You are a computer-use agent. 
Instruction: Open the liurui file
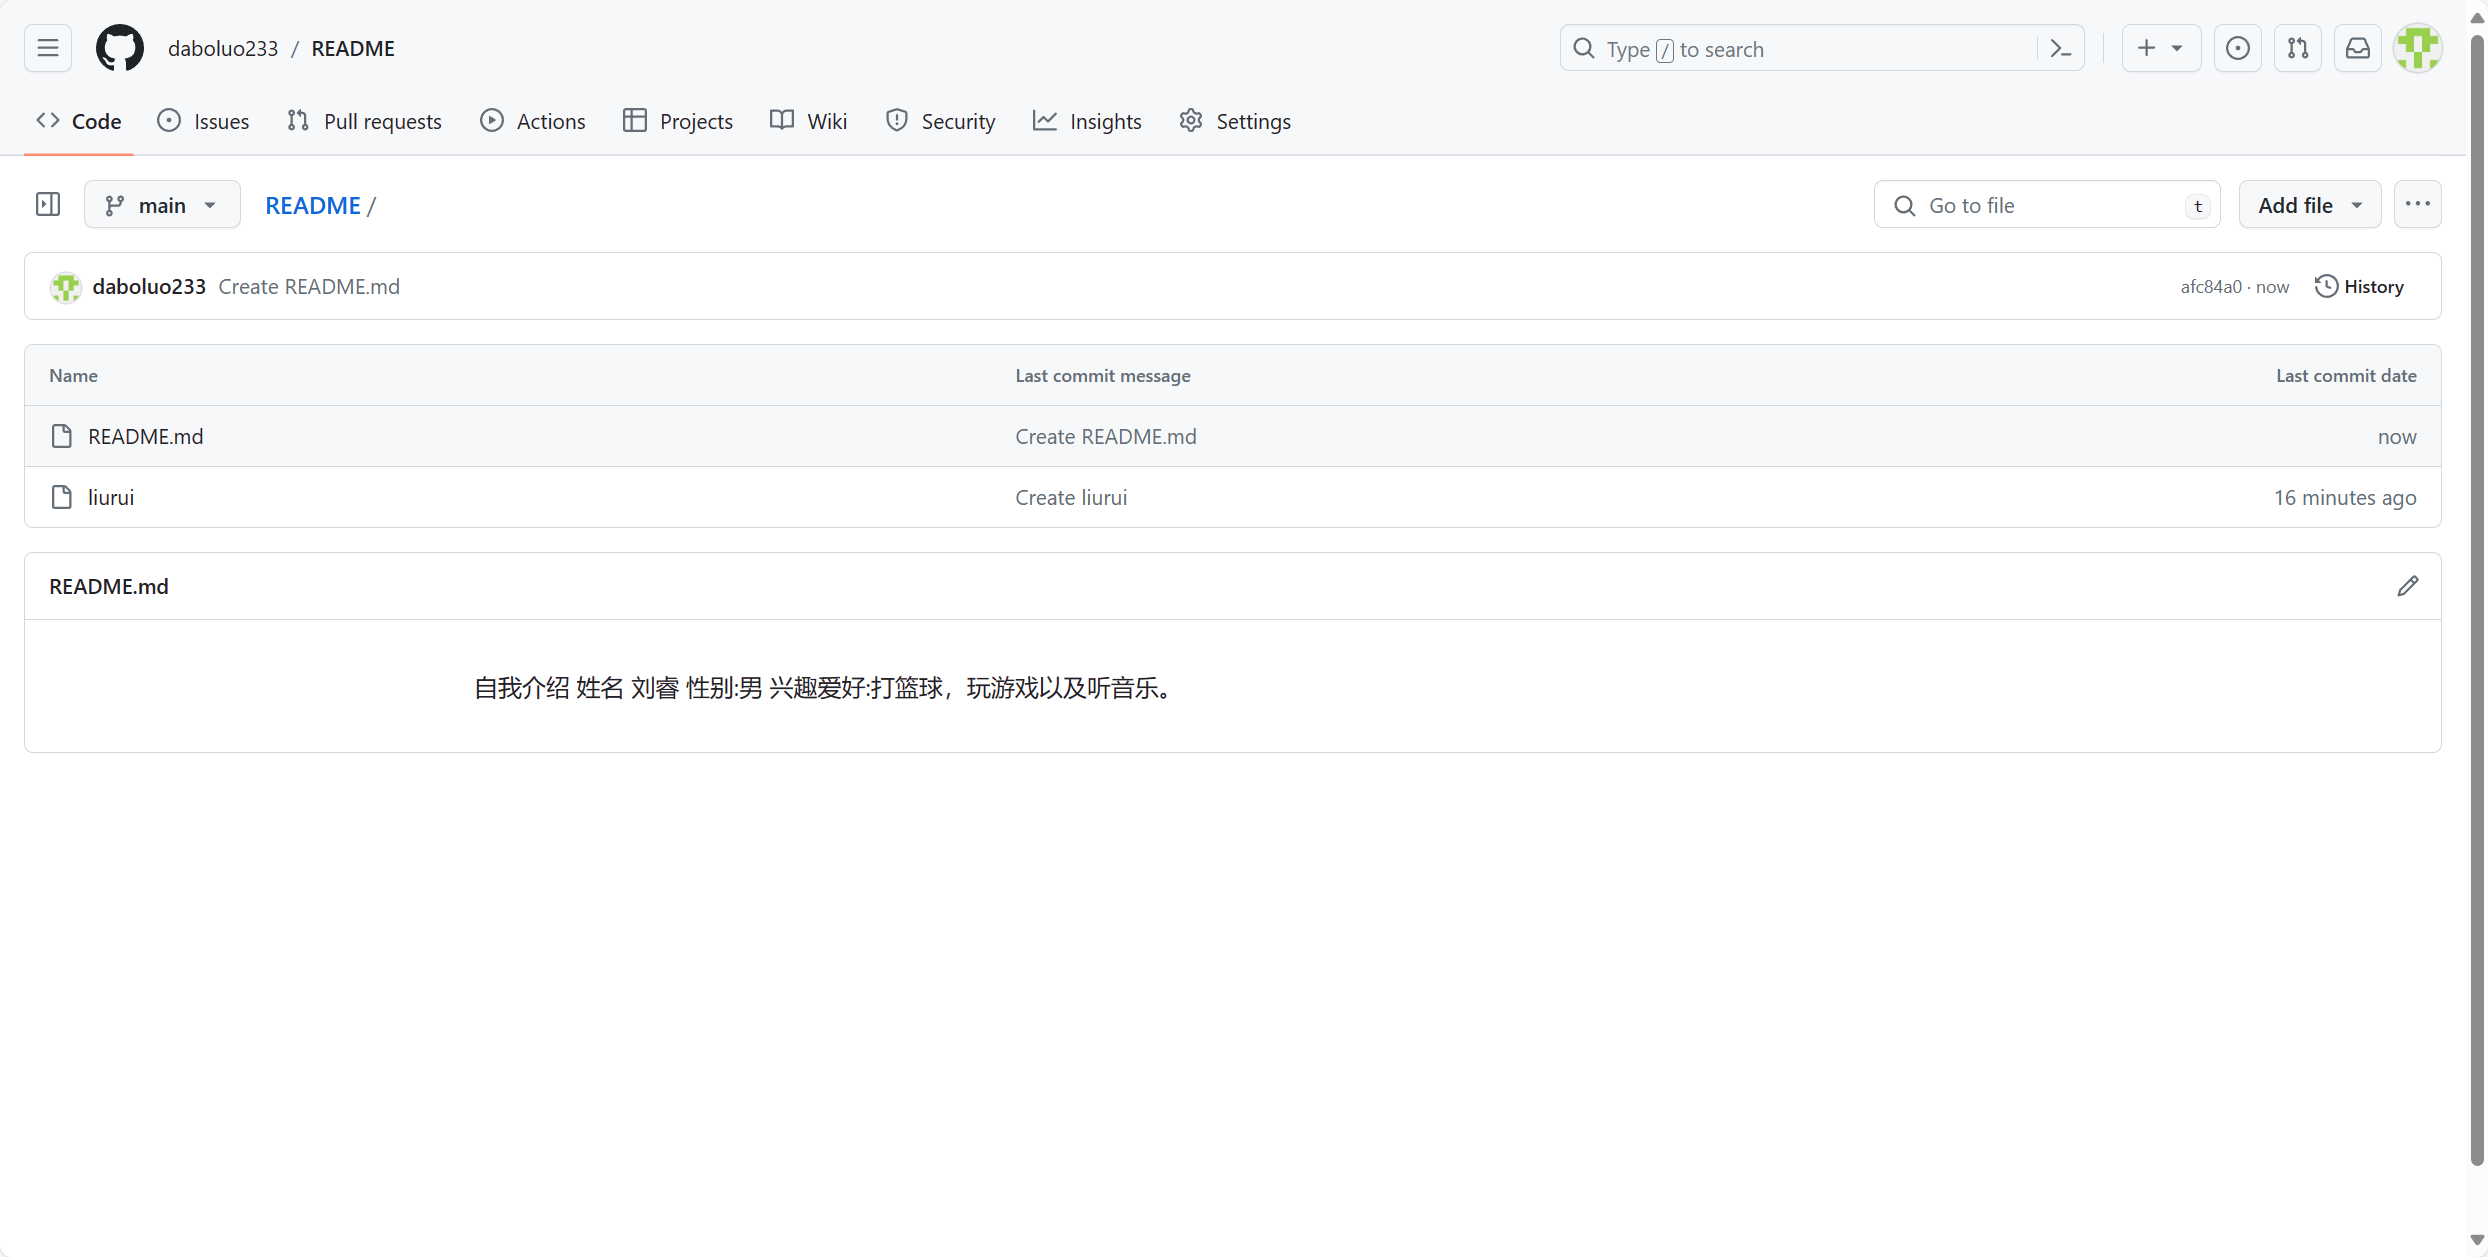[111, 497]
